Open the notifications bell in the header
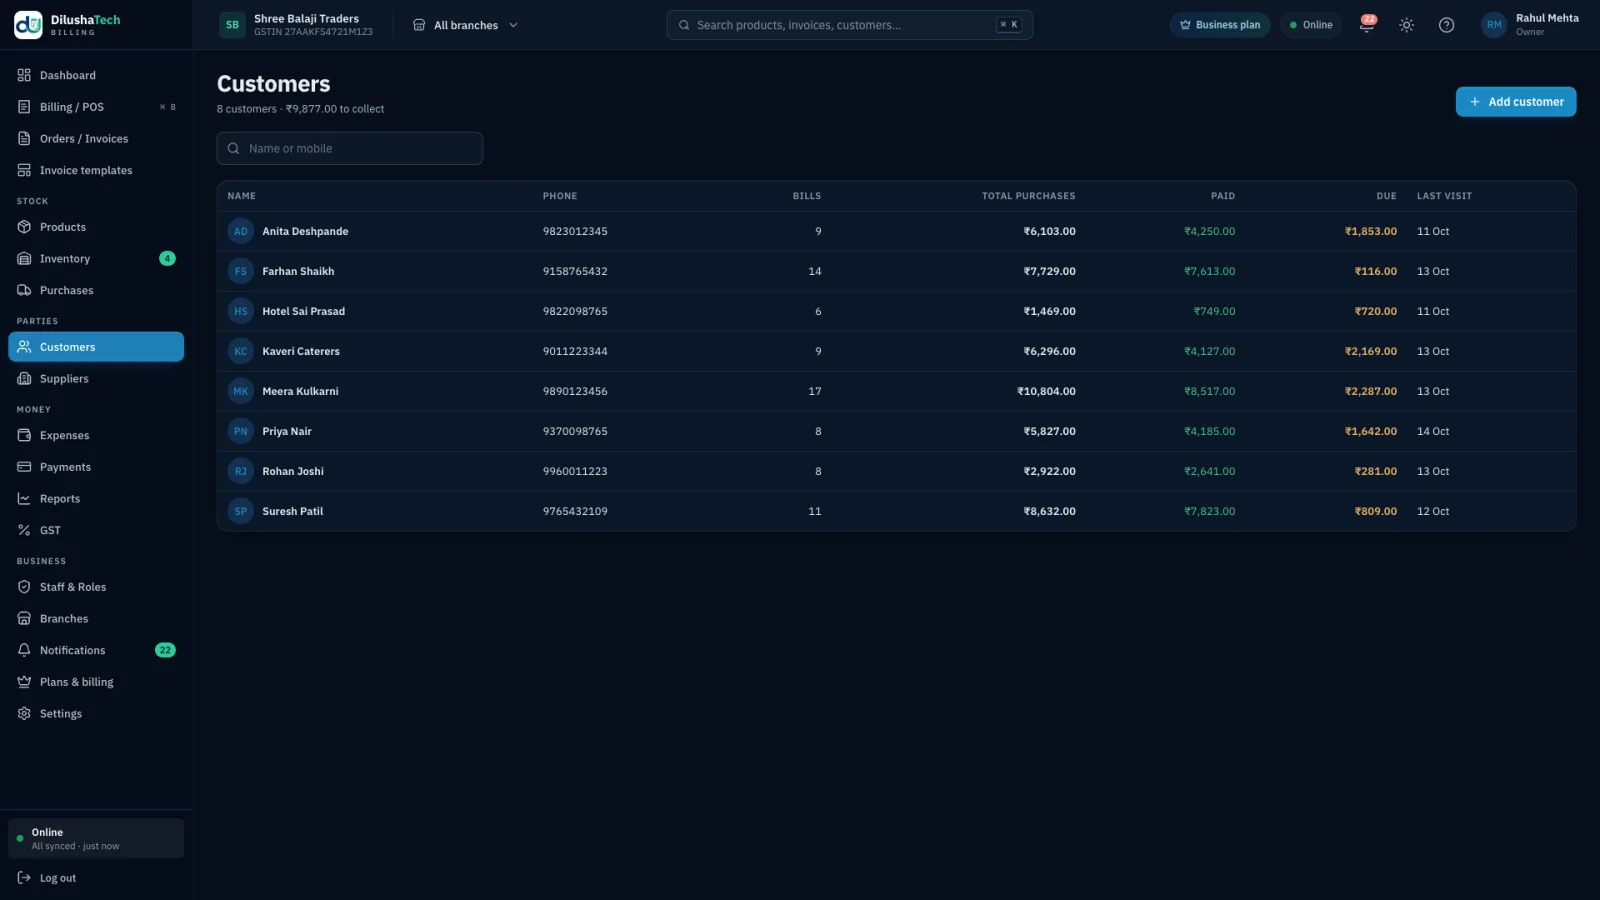This screenshot has width=1600, height=900. [x=1366, y=25]
